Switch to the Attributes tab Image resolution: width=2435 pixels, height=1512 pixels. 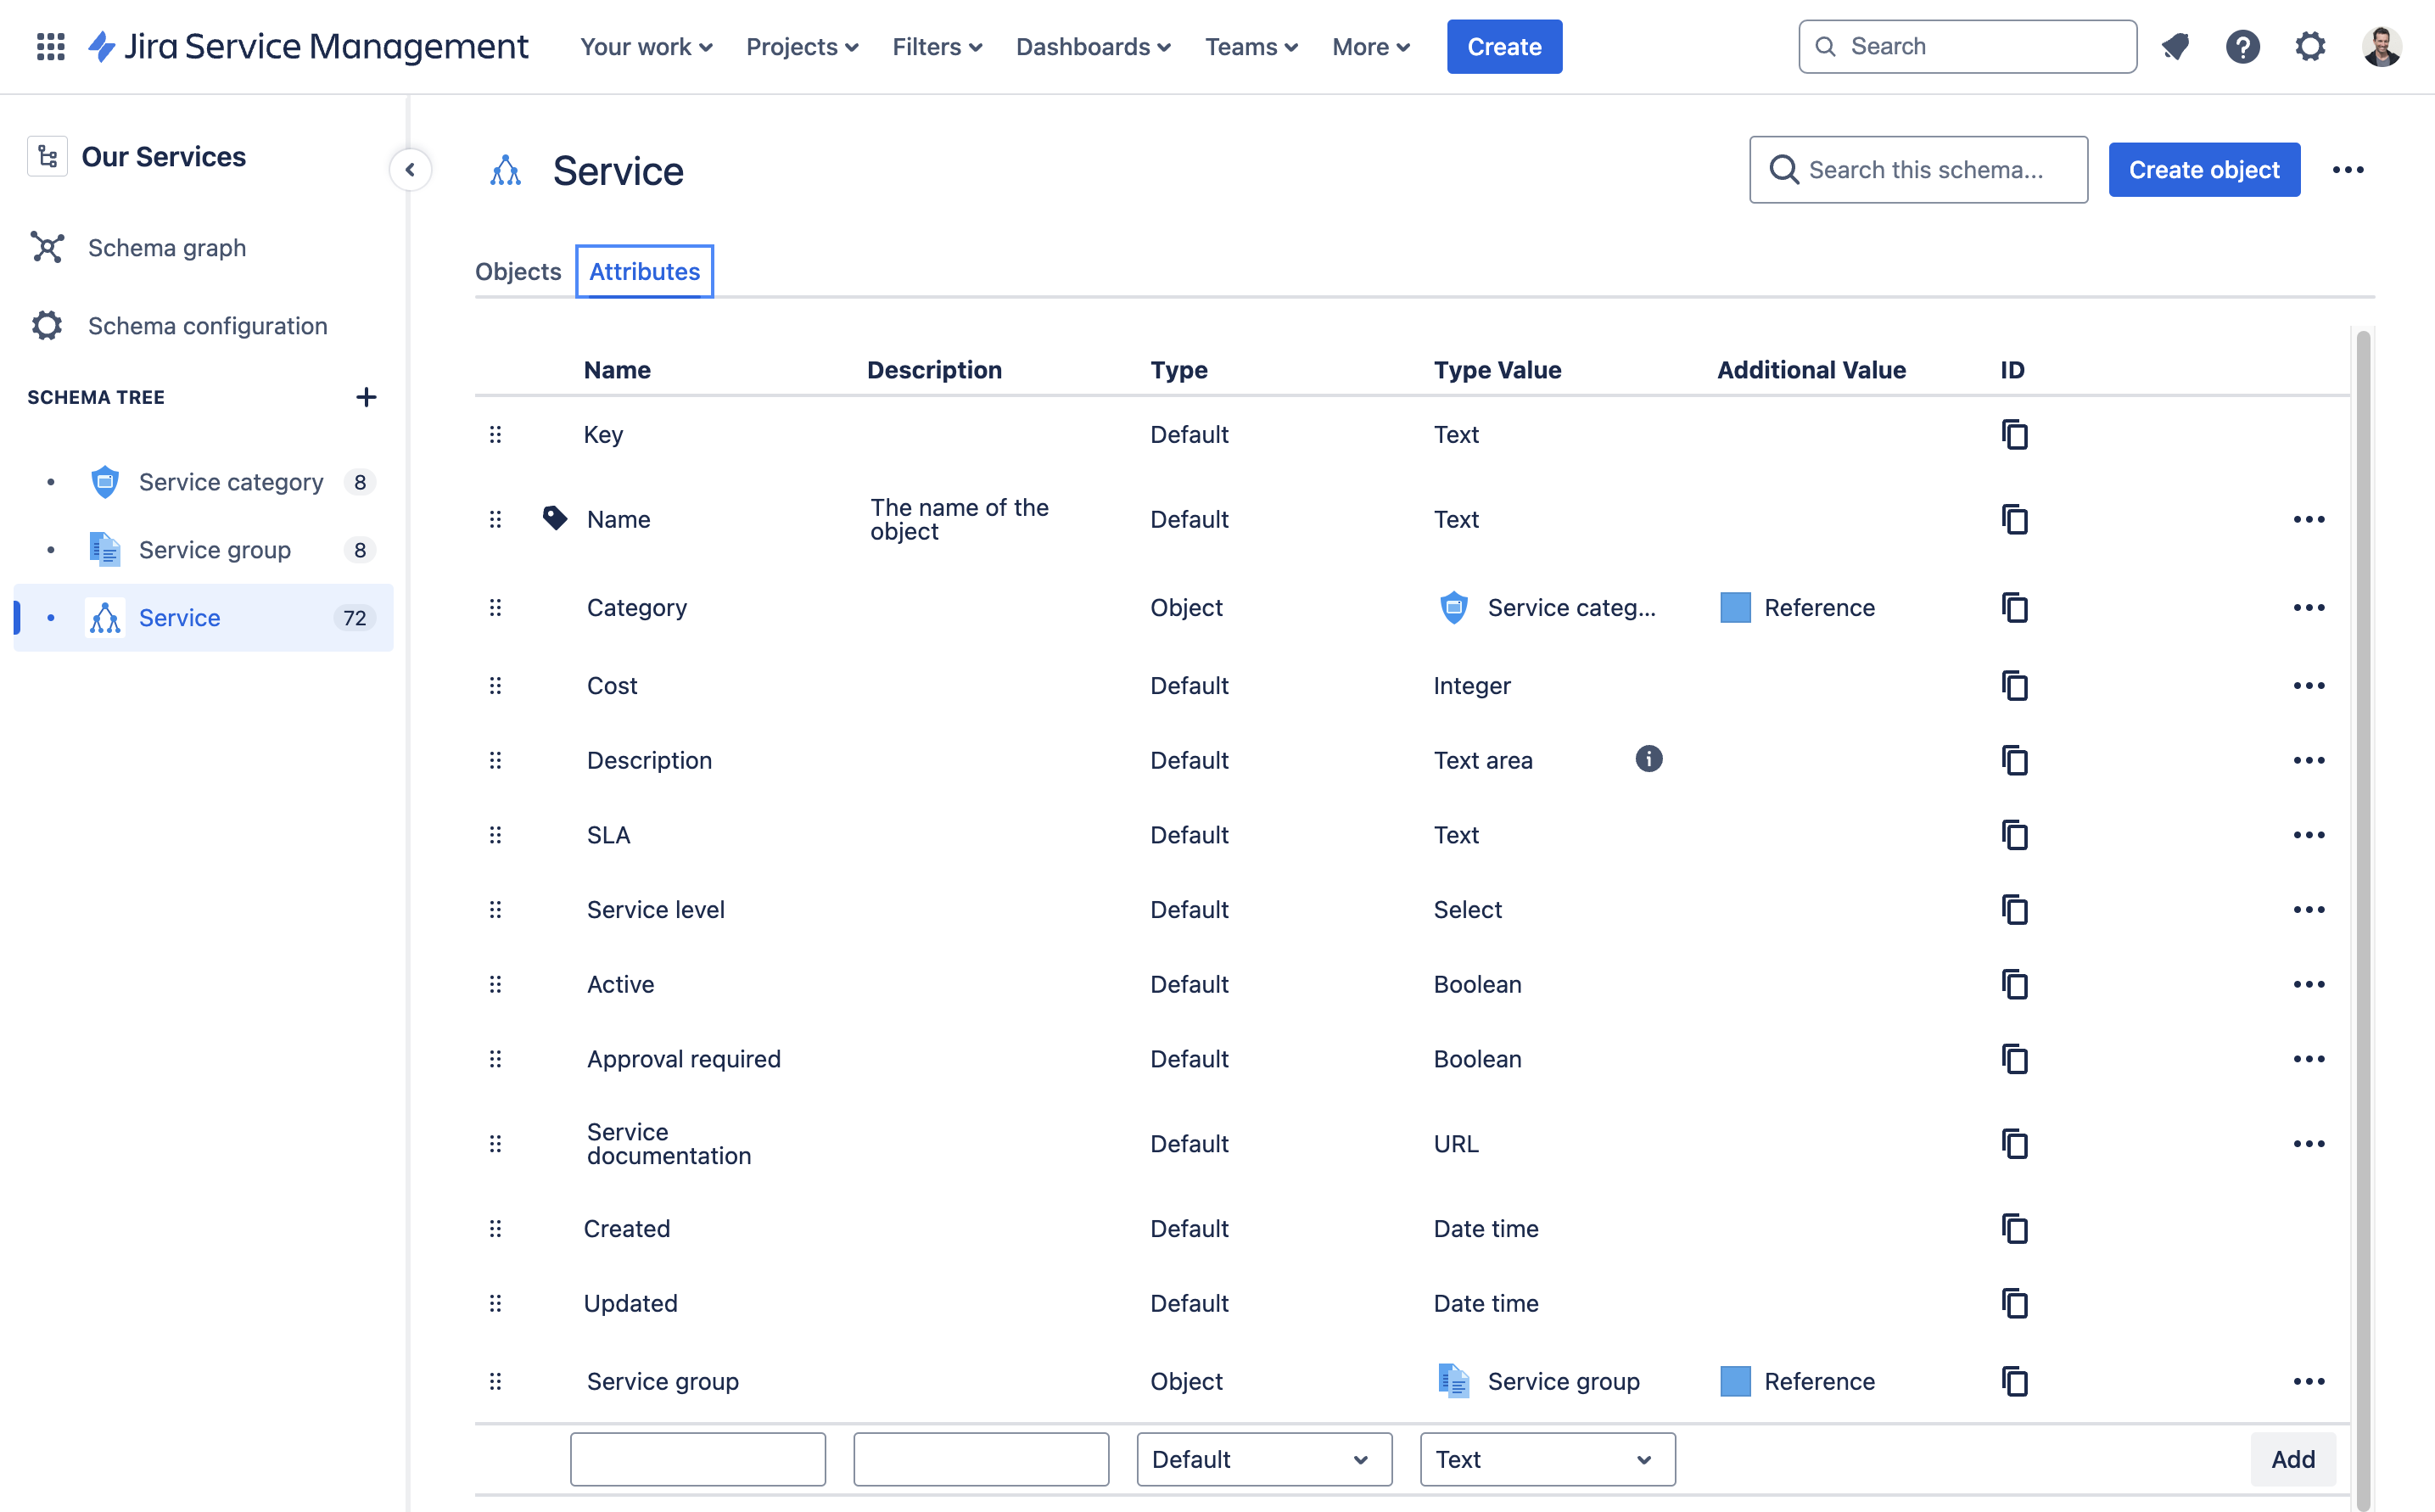point(645,270)
